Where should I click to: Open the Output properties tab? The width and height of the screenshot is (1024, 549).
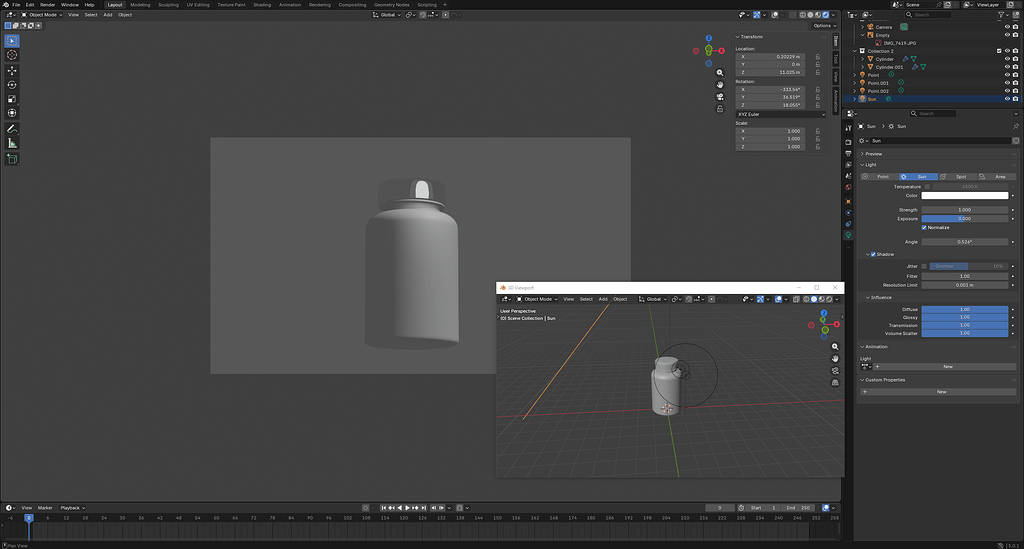tap(848, 153)
